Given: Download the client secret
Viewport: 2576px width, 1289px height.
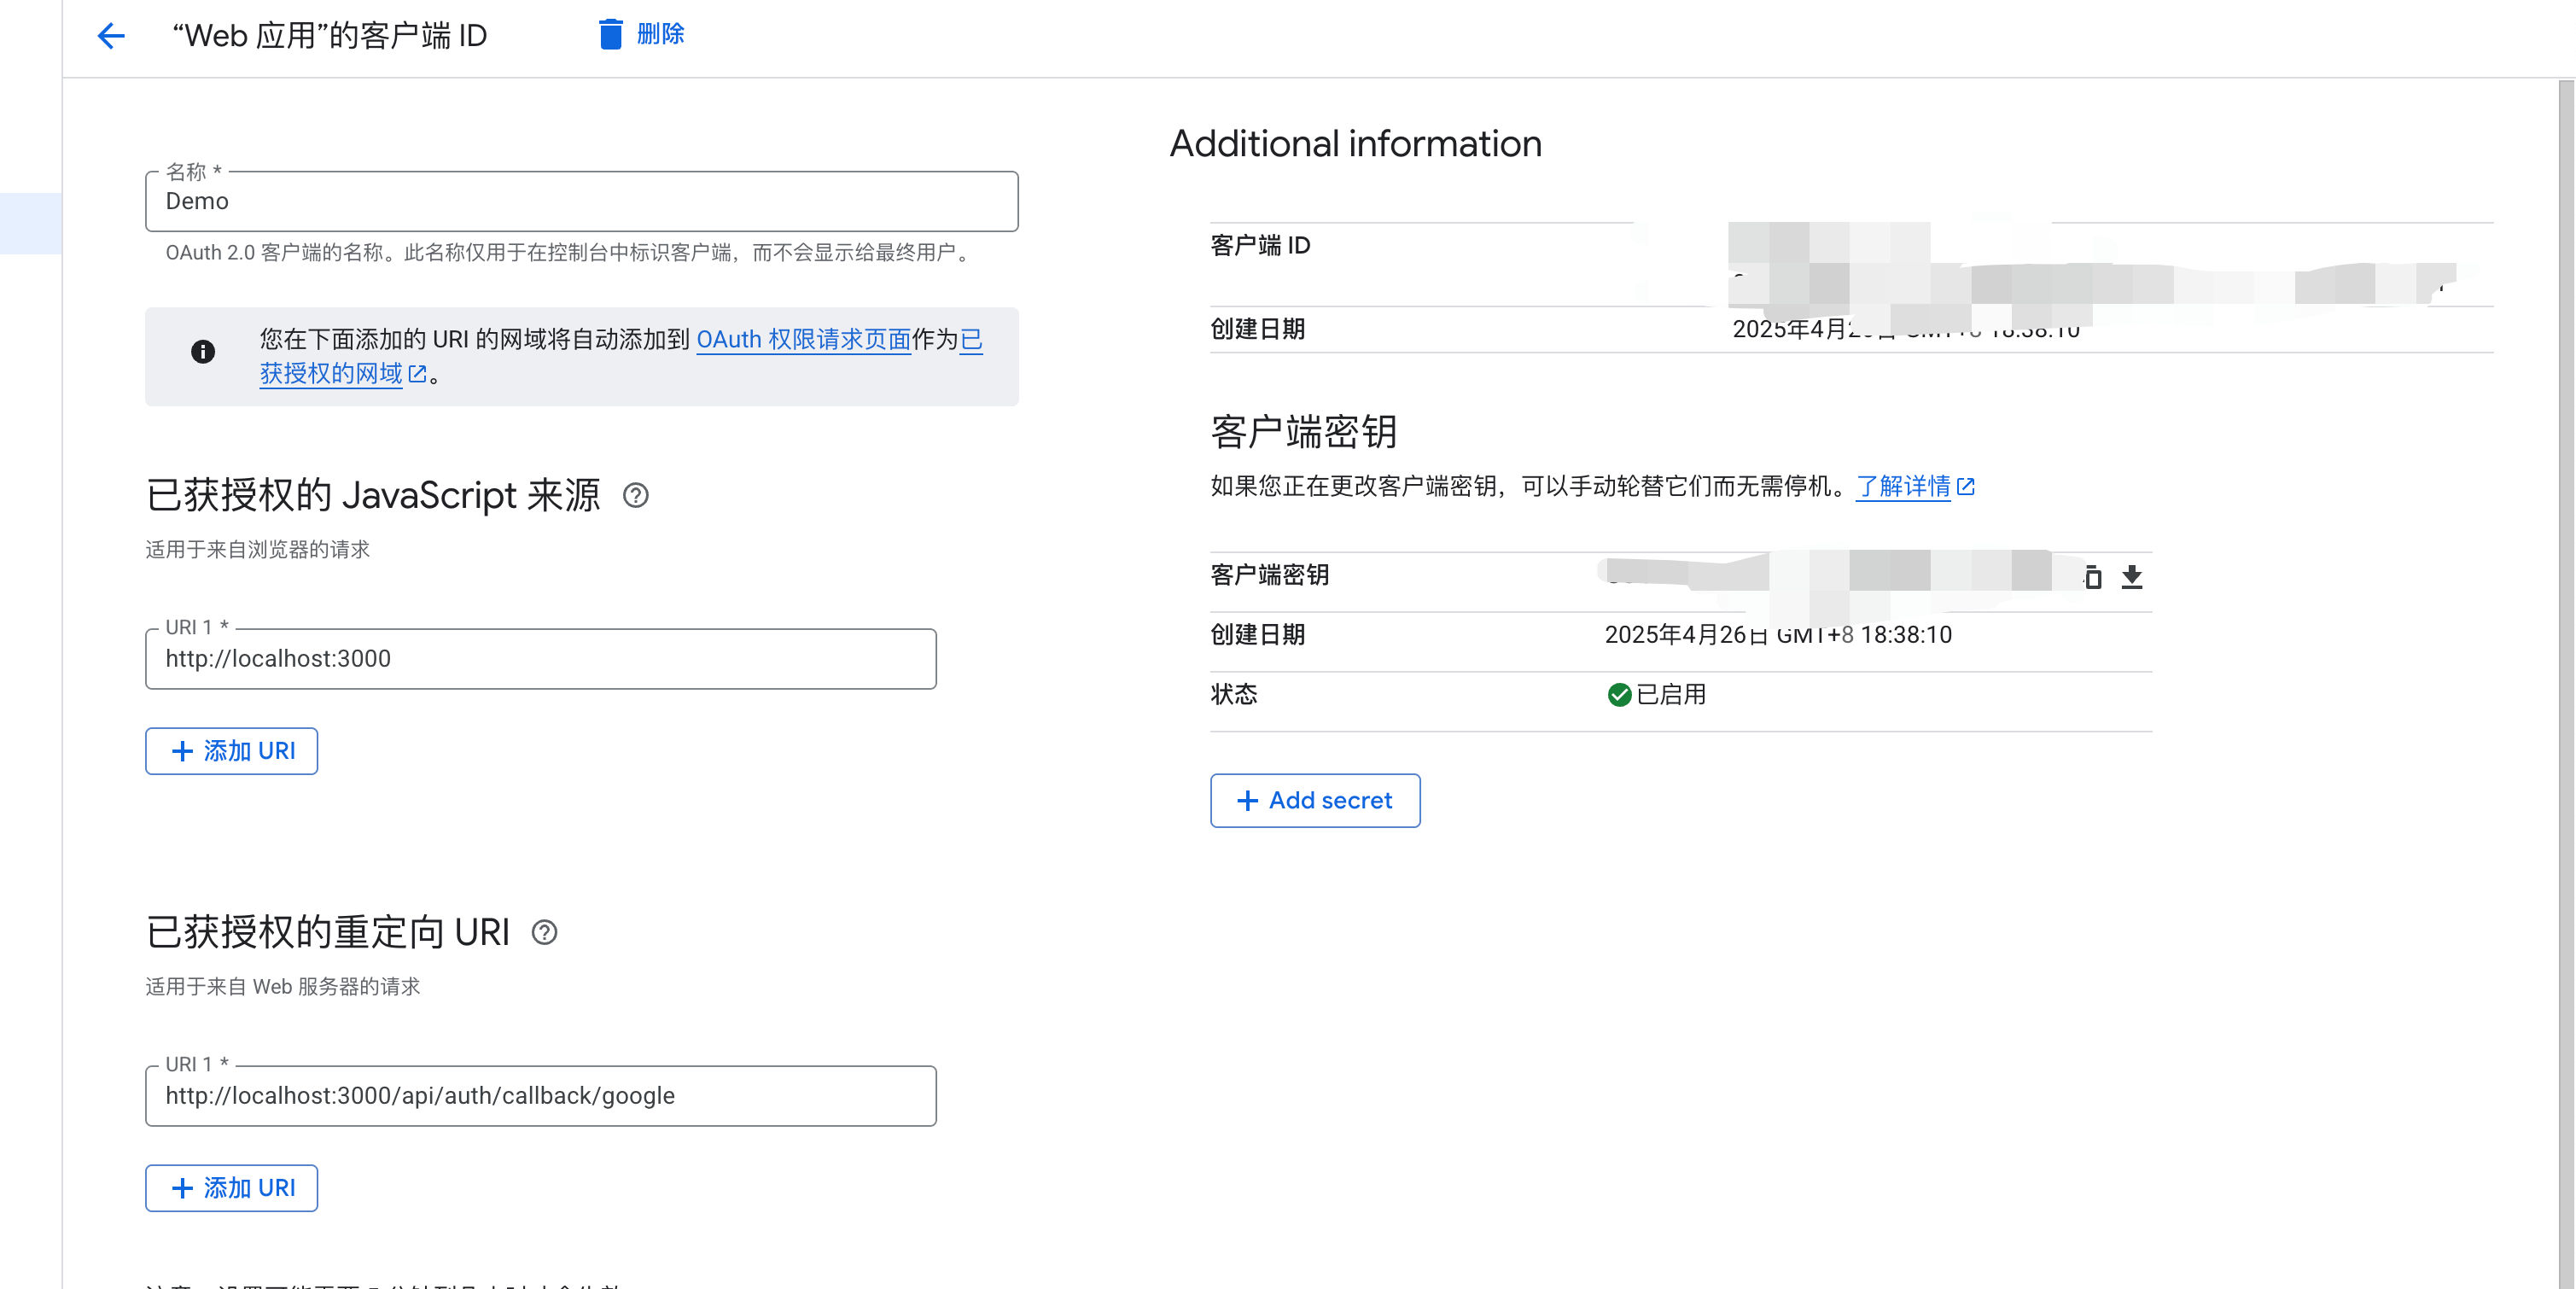Looking at the screenshot, I should (2133, 577).
